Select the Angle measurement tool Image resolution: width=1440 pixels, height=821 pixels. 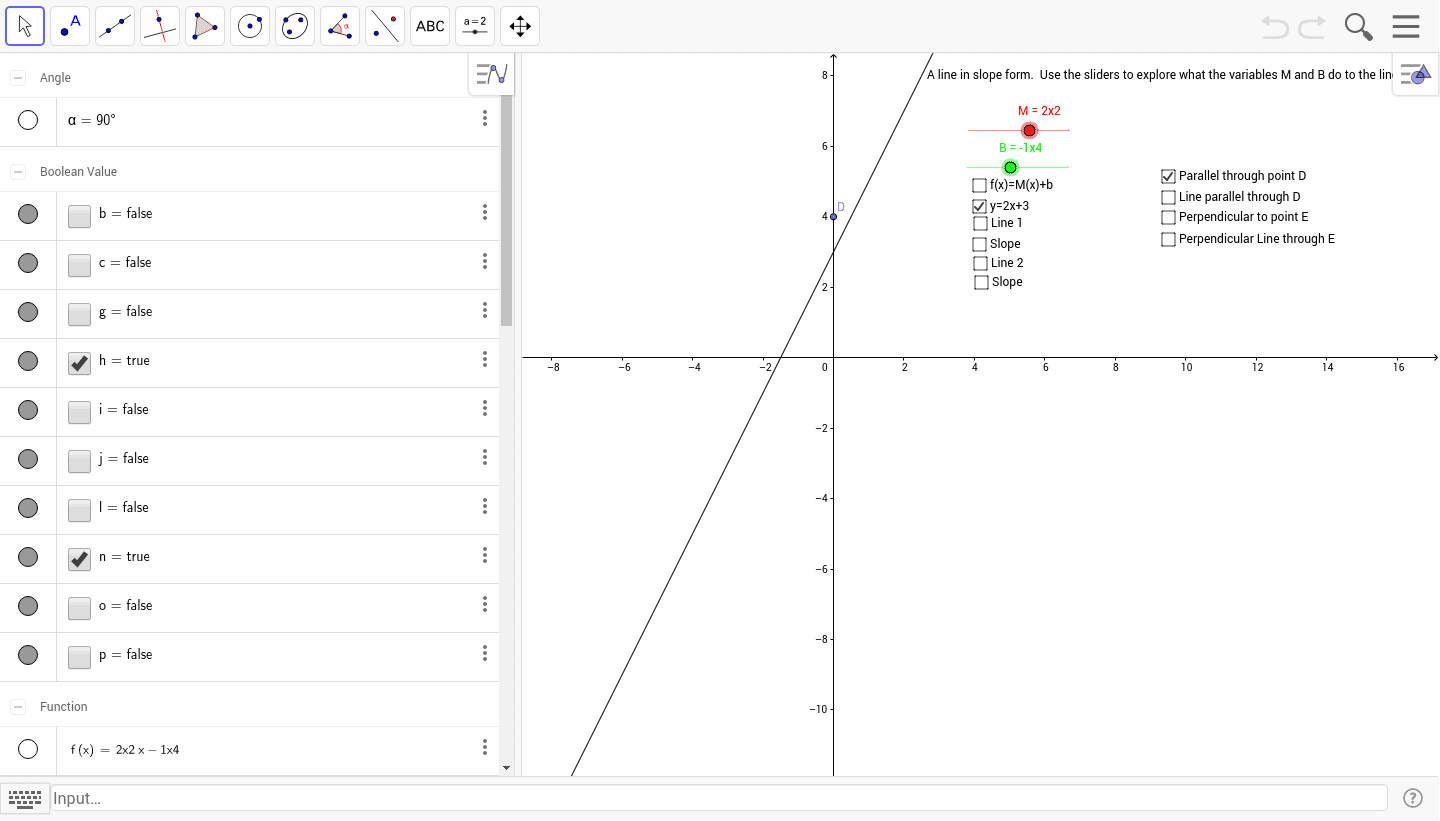340,26
